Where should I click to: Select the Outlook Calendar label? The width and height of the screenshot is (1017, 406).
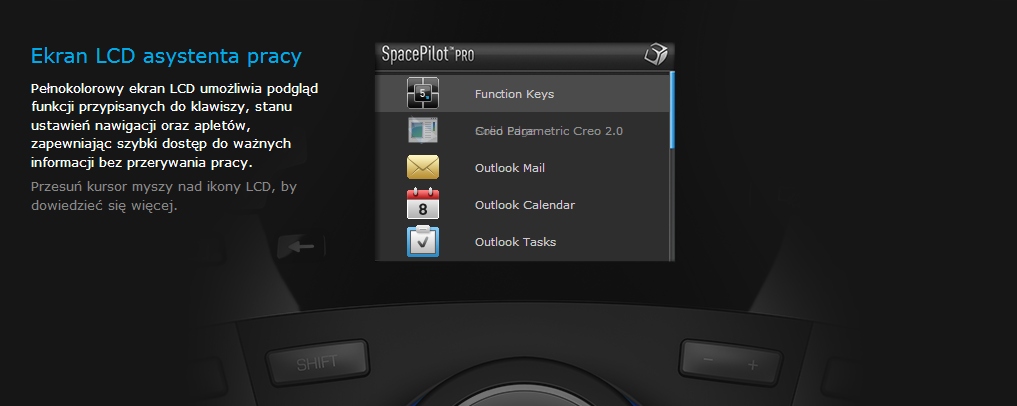tap(525, 205)
